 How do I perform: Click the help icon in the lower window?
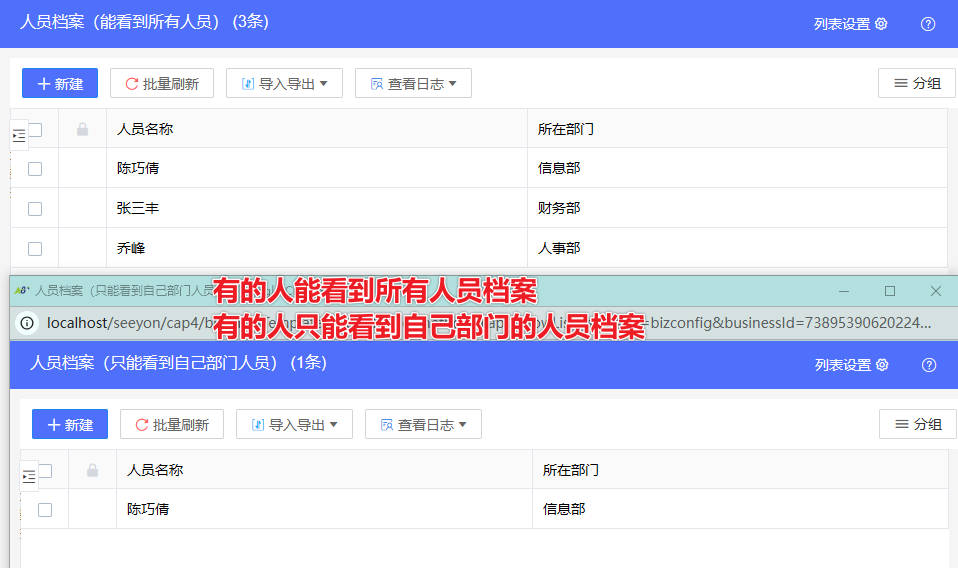point(929,365)
